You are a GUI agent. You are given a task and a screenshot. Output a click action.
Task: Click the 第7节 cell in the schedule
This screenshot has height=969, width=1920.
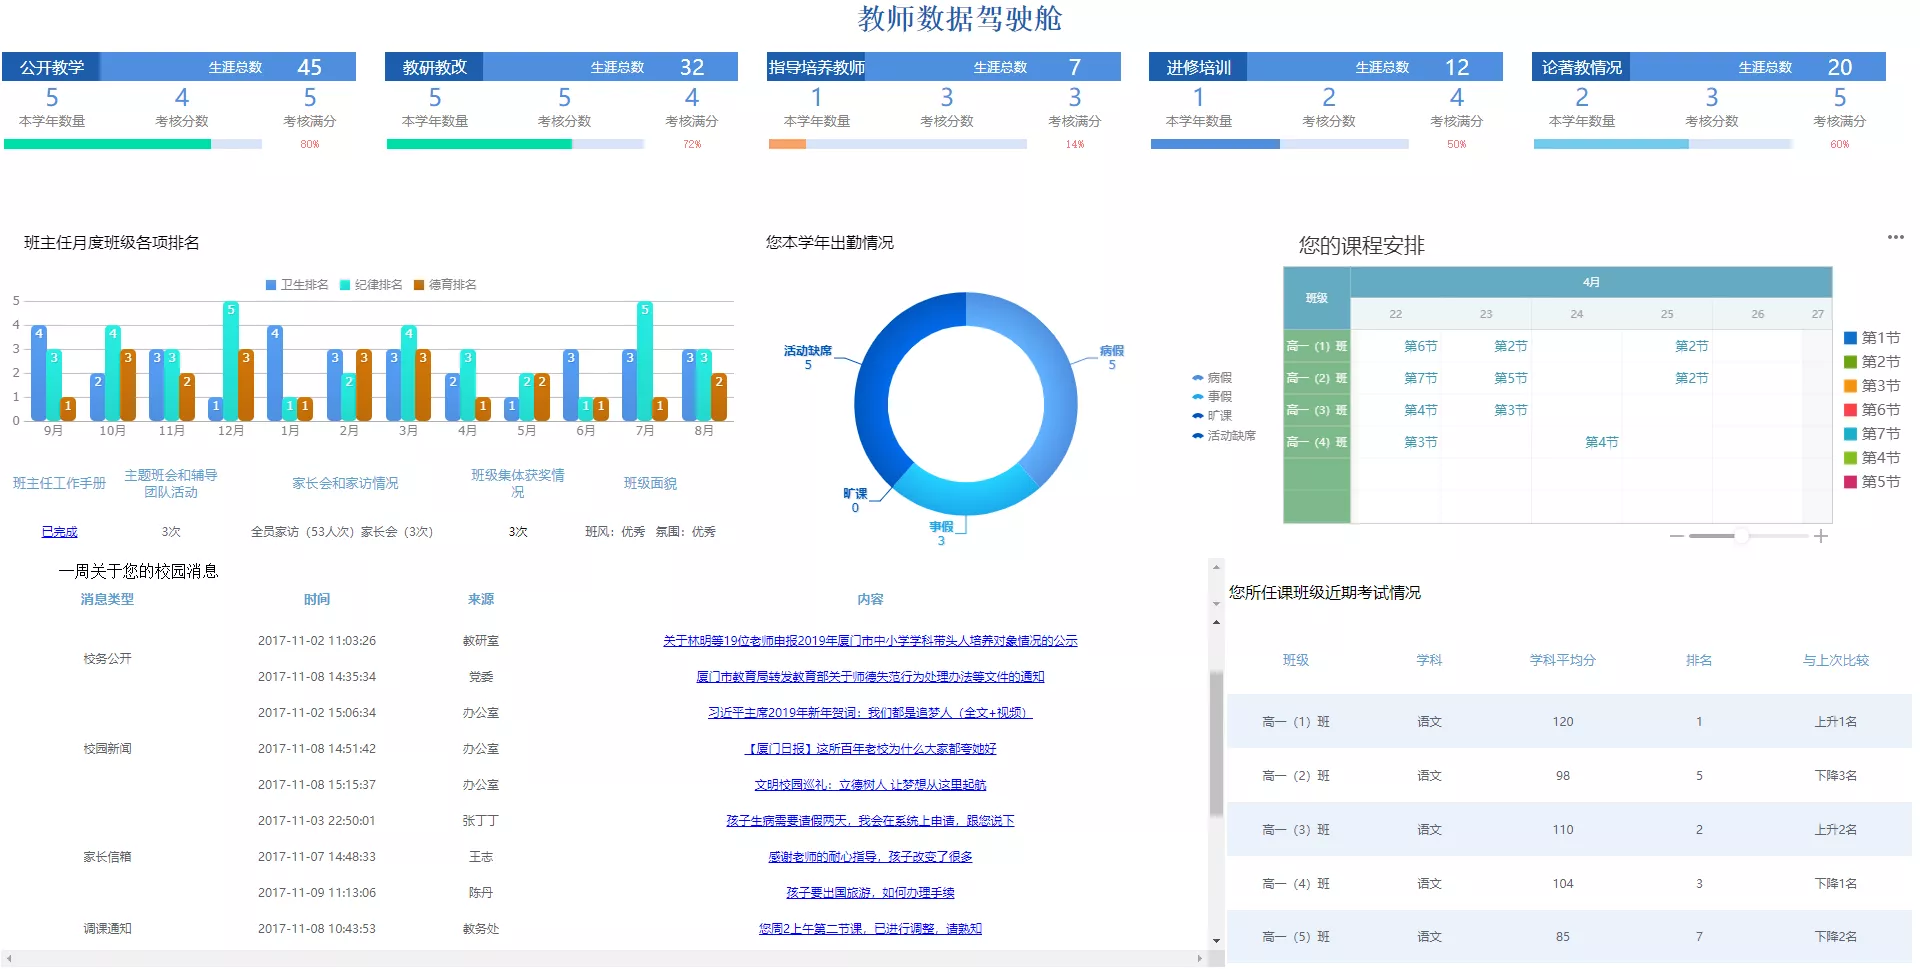(1420, 378)
